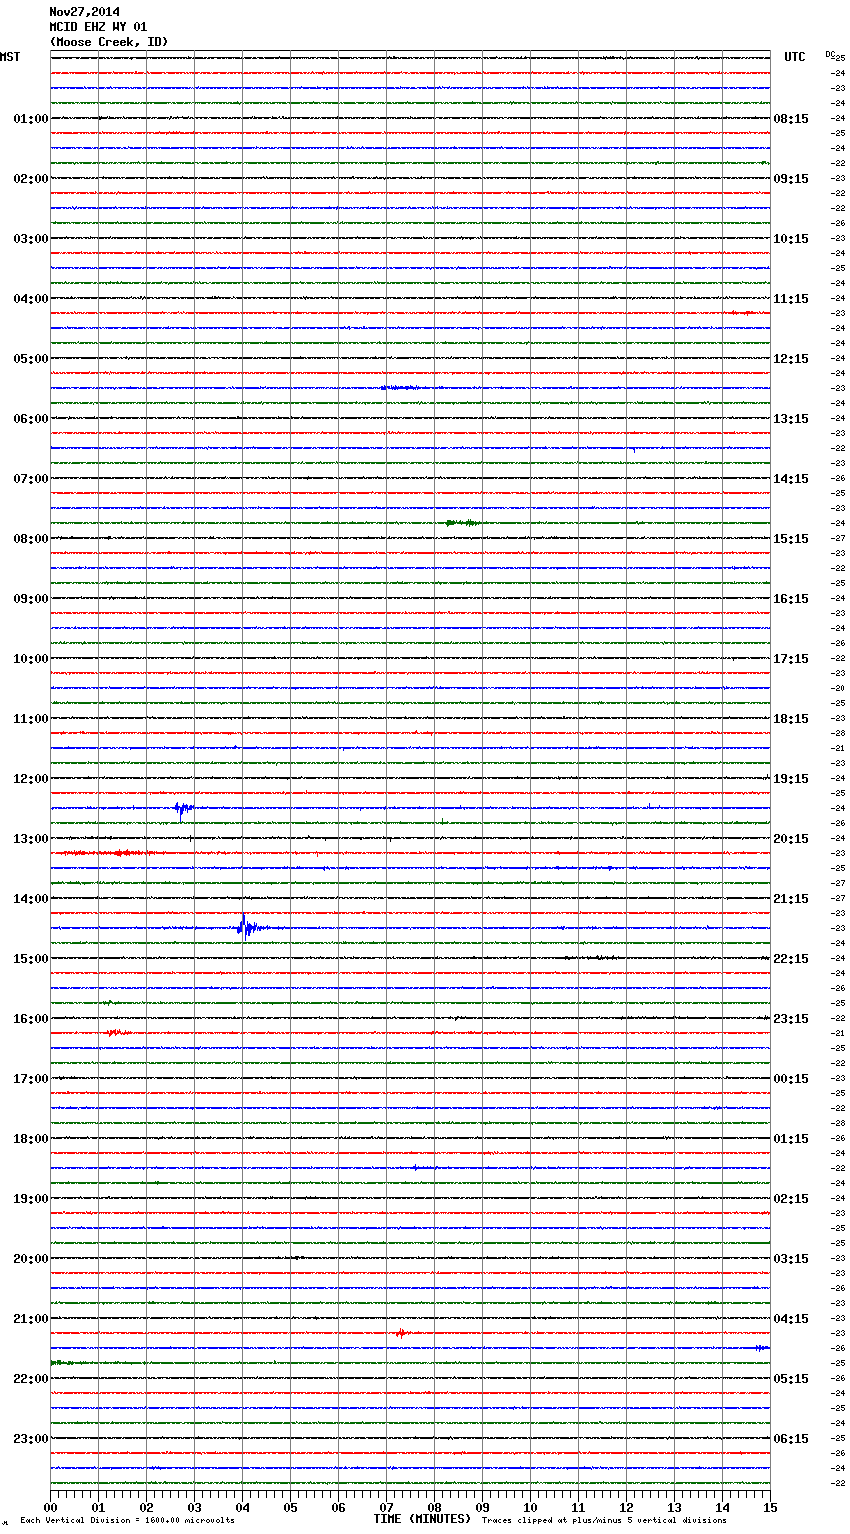The width and height of the screenshot is (850, 1534).
Task: Select the 19:15 UTC time label
Action: (791, 779)
